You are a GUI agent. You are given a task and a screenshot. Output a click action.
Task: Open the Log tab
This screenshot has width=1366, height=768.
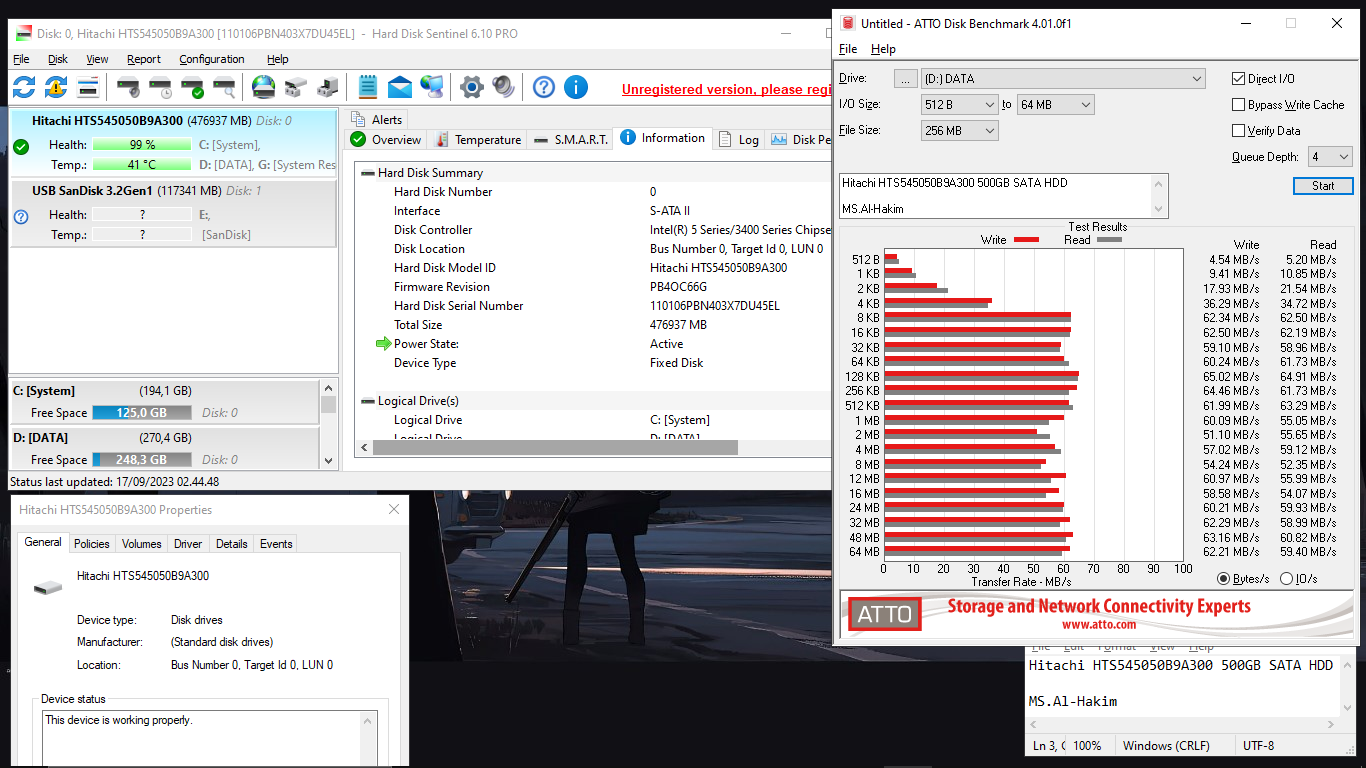point(739,140)
